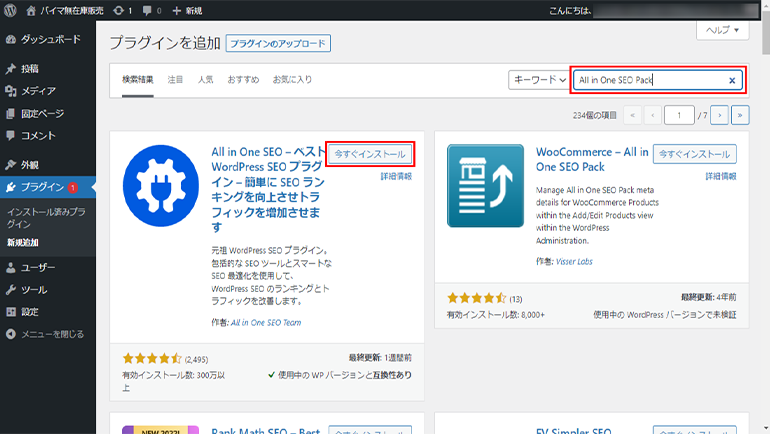
Task: Open 設定 (Settings) in the sidebar
Action: [48, 312]
